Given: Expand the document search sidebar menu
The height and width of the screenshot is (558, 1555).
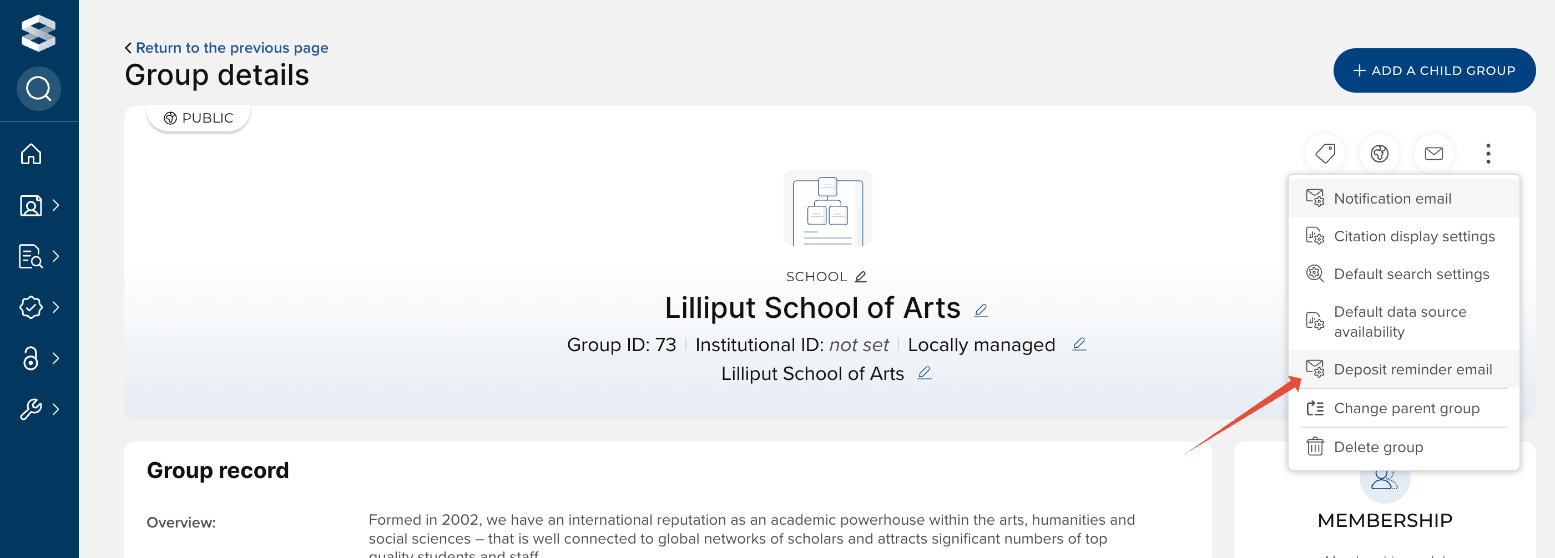Looking at the screenshot, I should click(x=39, y=257).
